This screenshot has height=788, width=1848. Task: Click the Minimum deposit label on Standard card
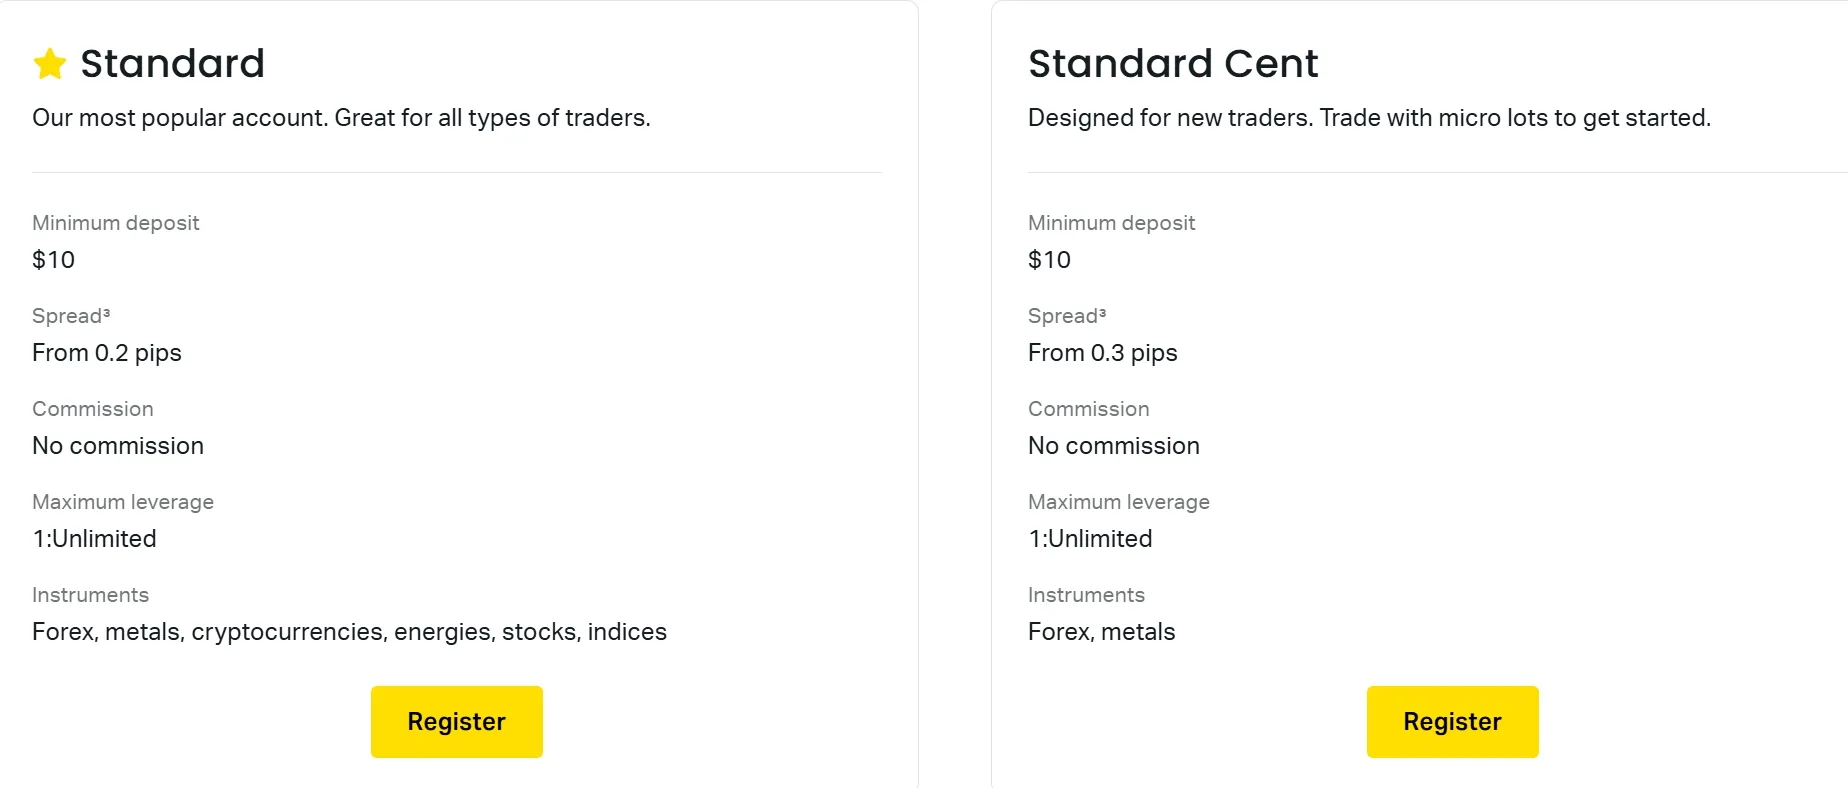115,223
